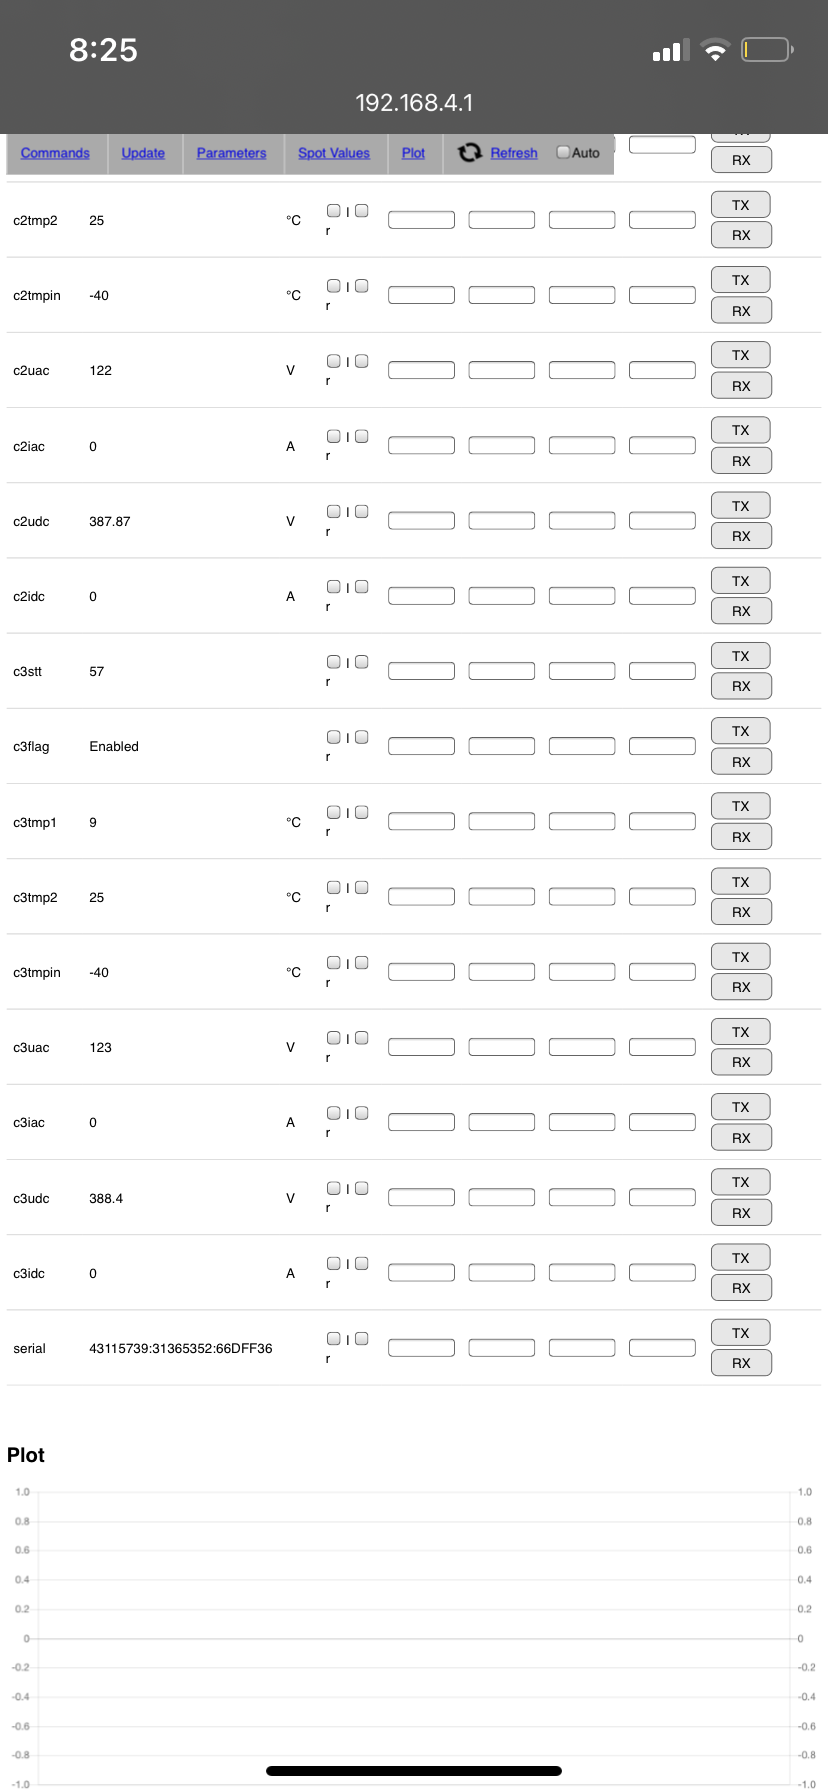The image size is (828, 1792).
Task: Tap the 192.168.4.1 address bar
Action: coord(414,103)
